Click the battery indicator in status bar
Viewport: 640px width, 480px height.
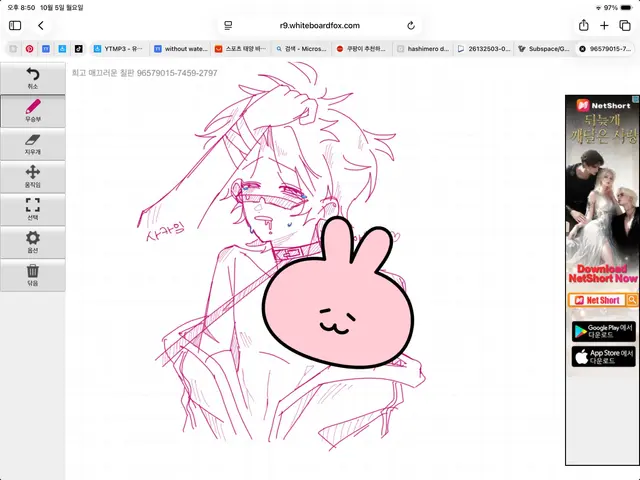(x=626, y=8)
